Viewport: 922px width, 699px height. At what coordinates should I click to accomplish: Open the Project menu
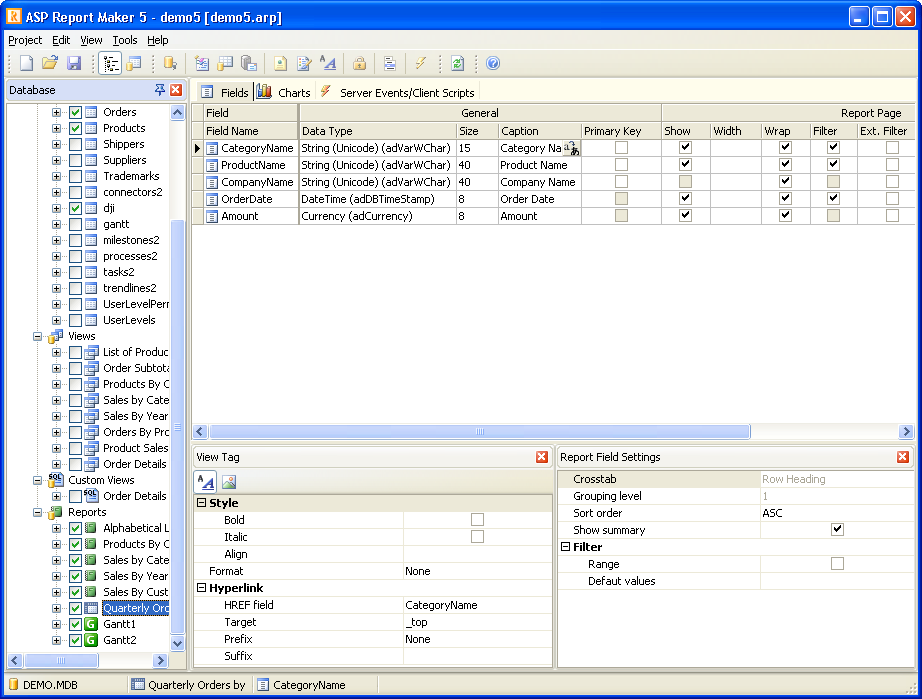25,40
